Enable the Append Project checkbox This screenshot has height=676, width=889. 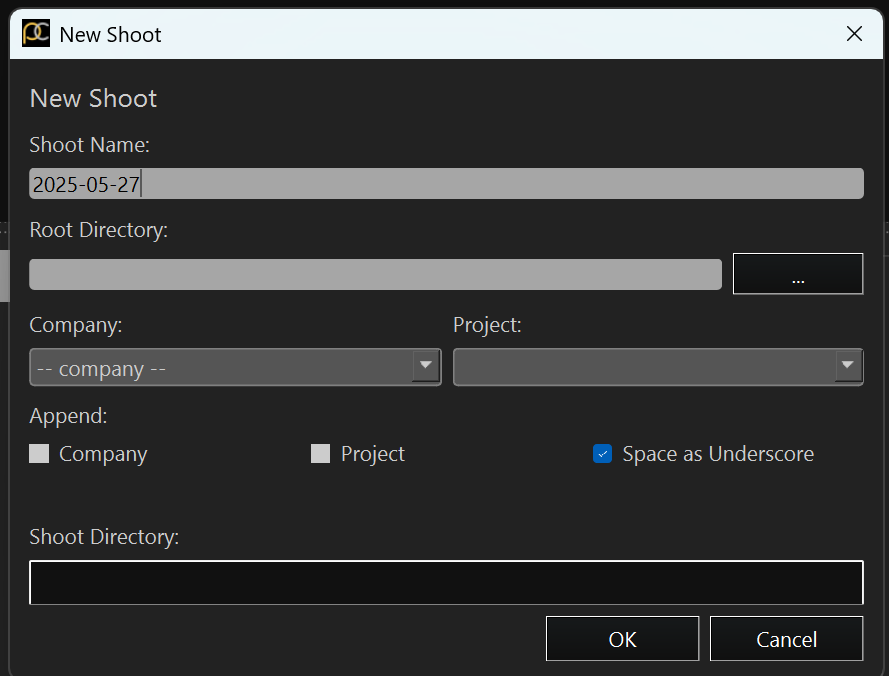coord(320,454)
